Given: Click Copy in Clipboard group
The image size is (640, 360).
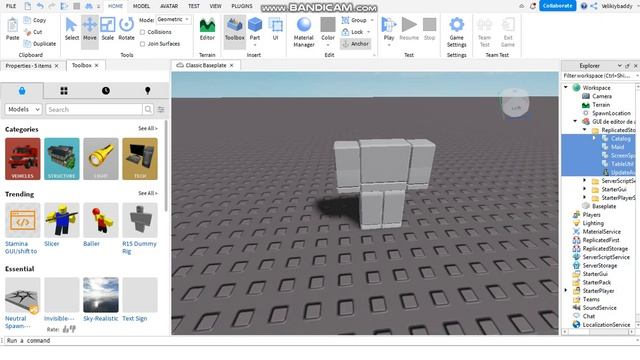Looking at the screenshot, I should point(35,20).
